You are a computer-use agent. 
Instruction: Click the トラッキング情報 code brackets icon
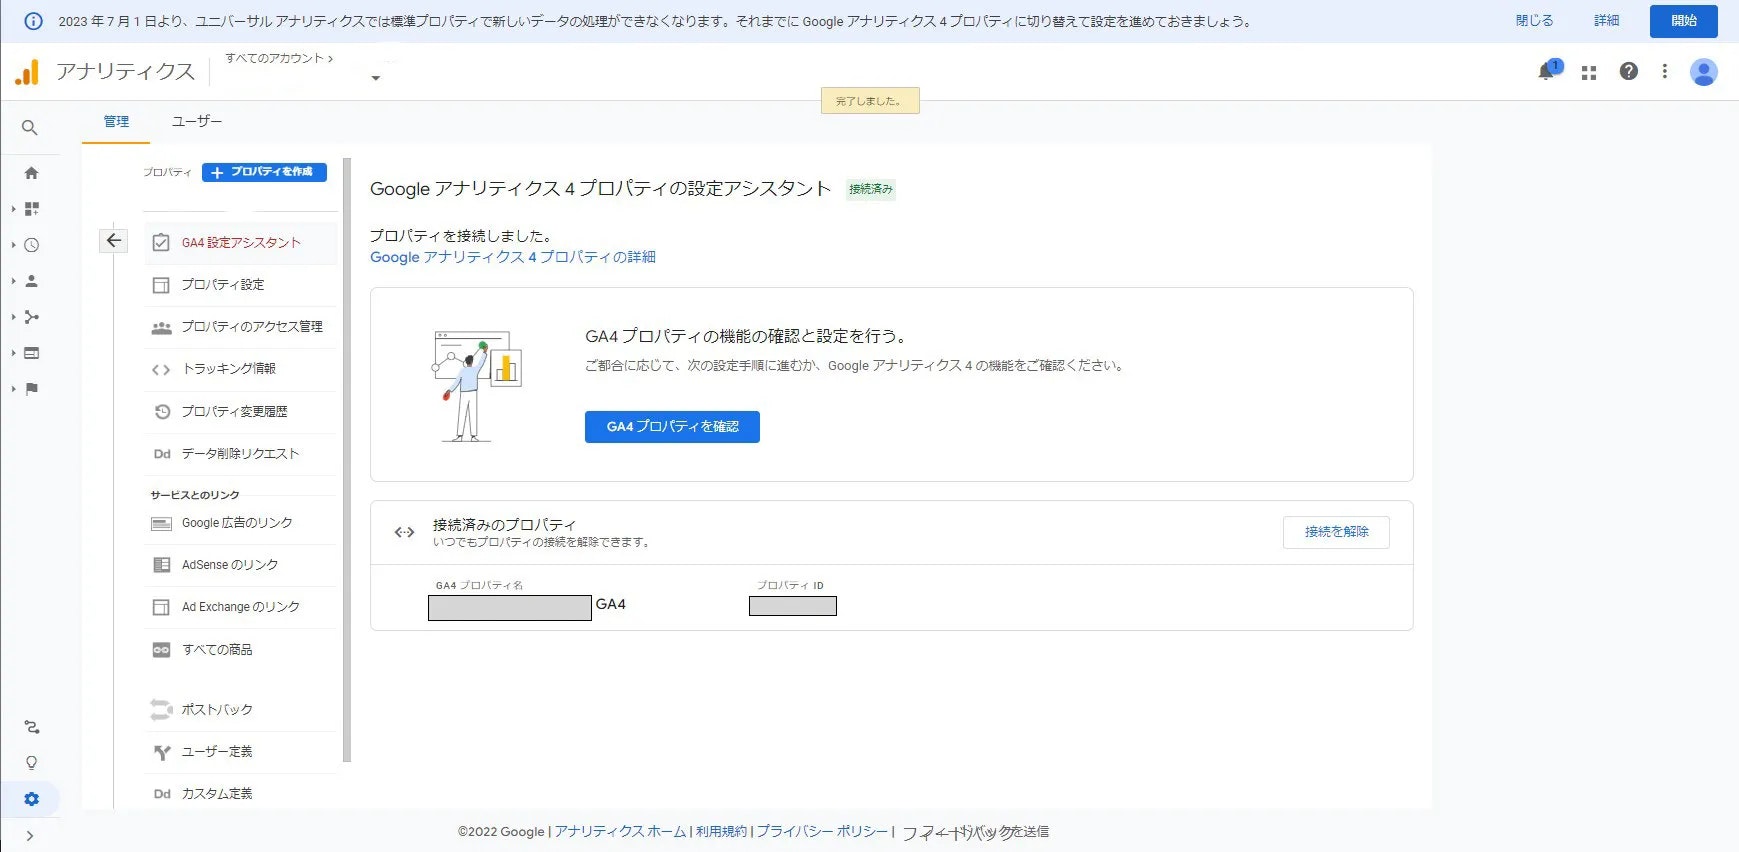[x=161, y=369]
